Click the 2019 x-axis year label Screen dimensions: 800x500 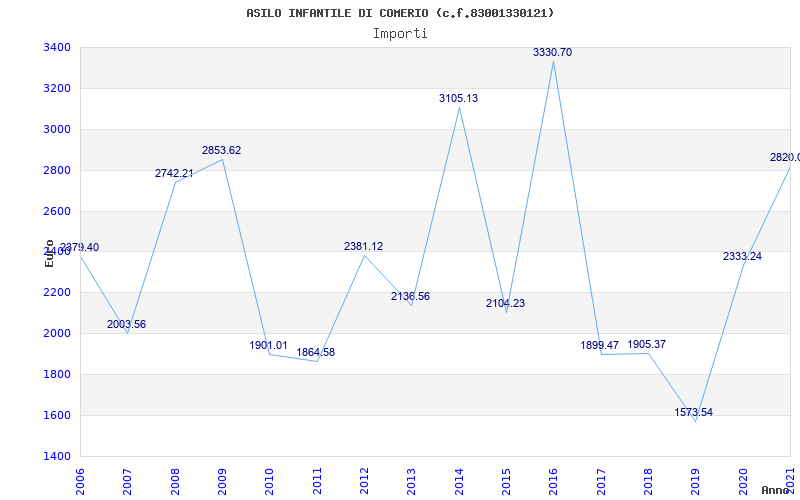(x=695, y=481)
